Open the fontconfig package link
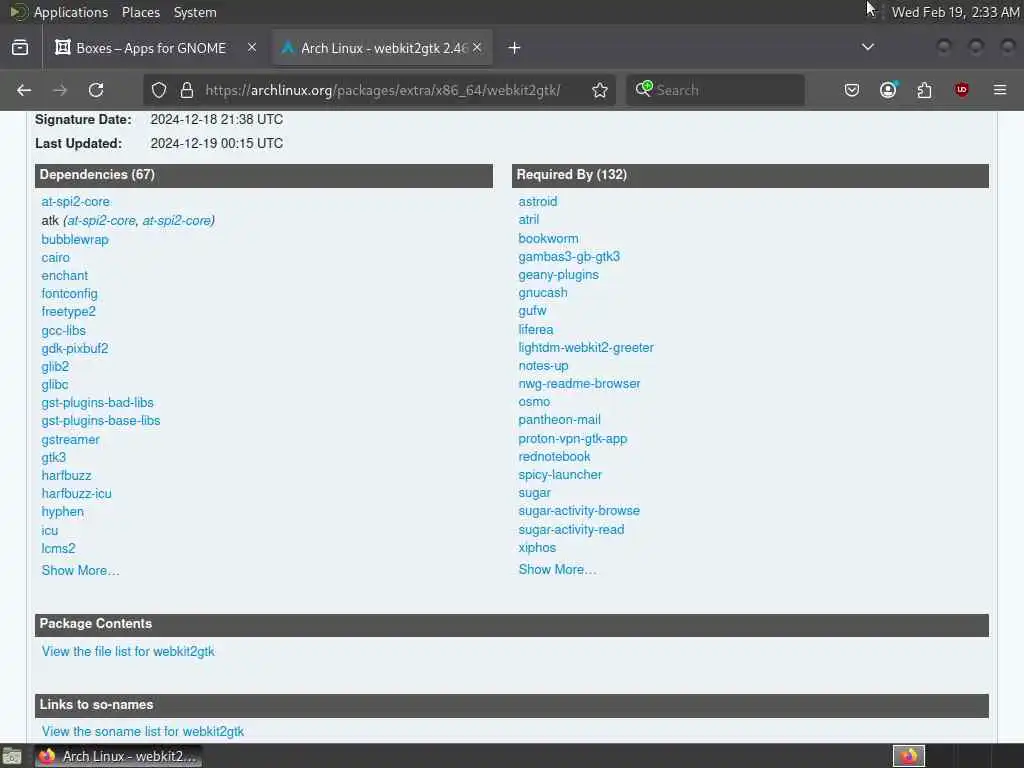 [69, 294]
